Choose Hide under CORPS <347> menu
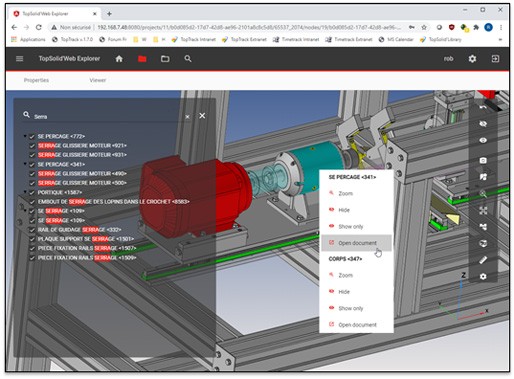This screenshot has width=514, height=379. point(356,292)
